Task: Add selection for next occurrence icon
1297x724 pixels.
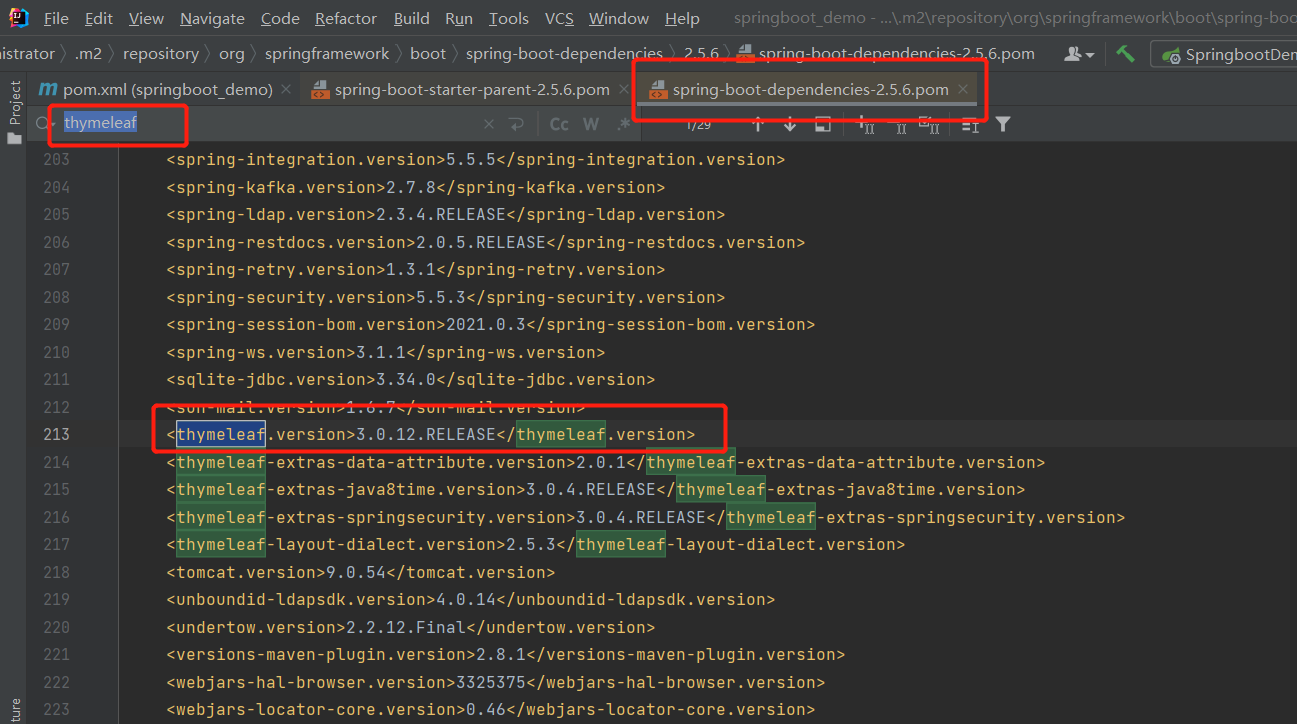Action: 865,124
